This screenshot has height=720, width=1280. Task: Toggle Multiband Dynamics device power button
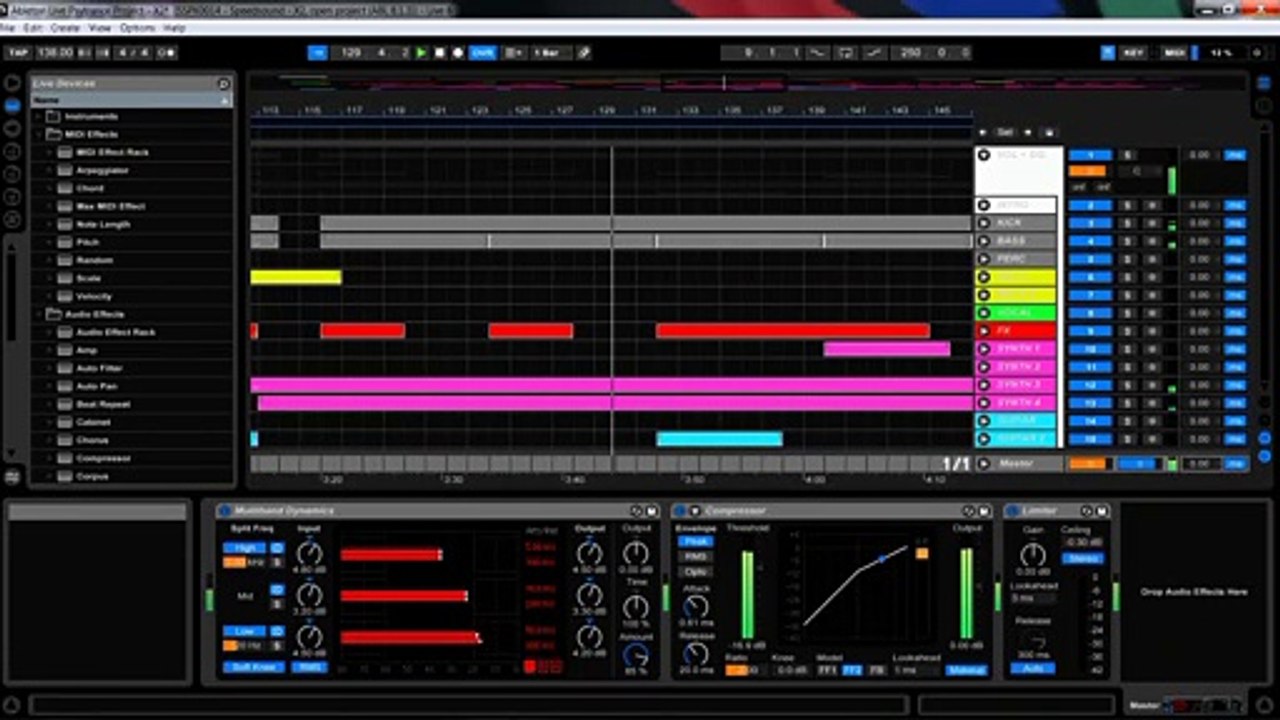pyautogui.click(x=225, y=511)
